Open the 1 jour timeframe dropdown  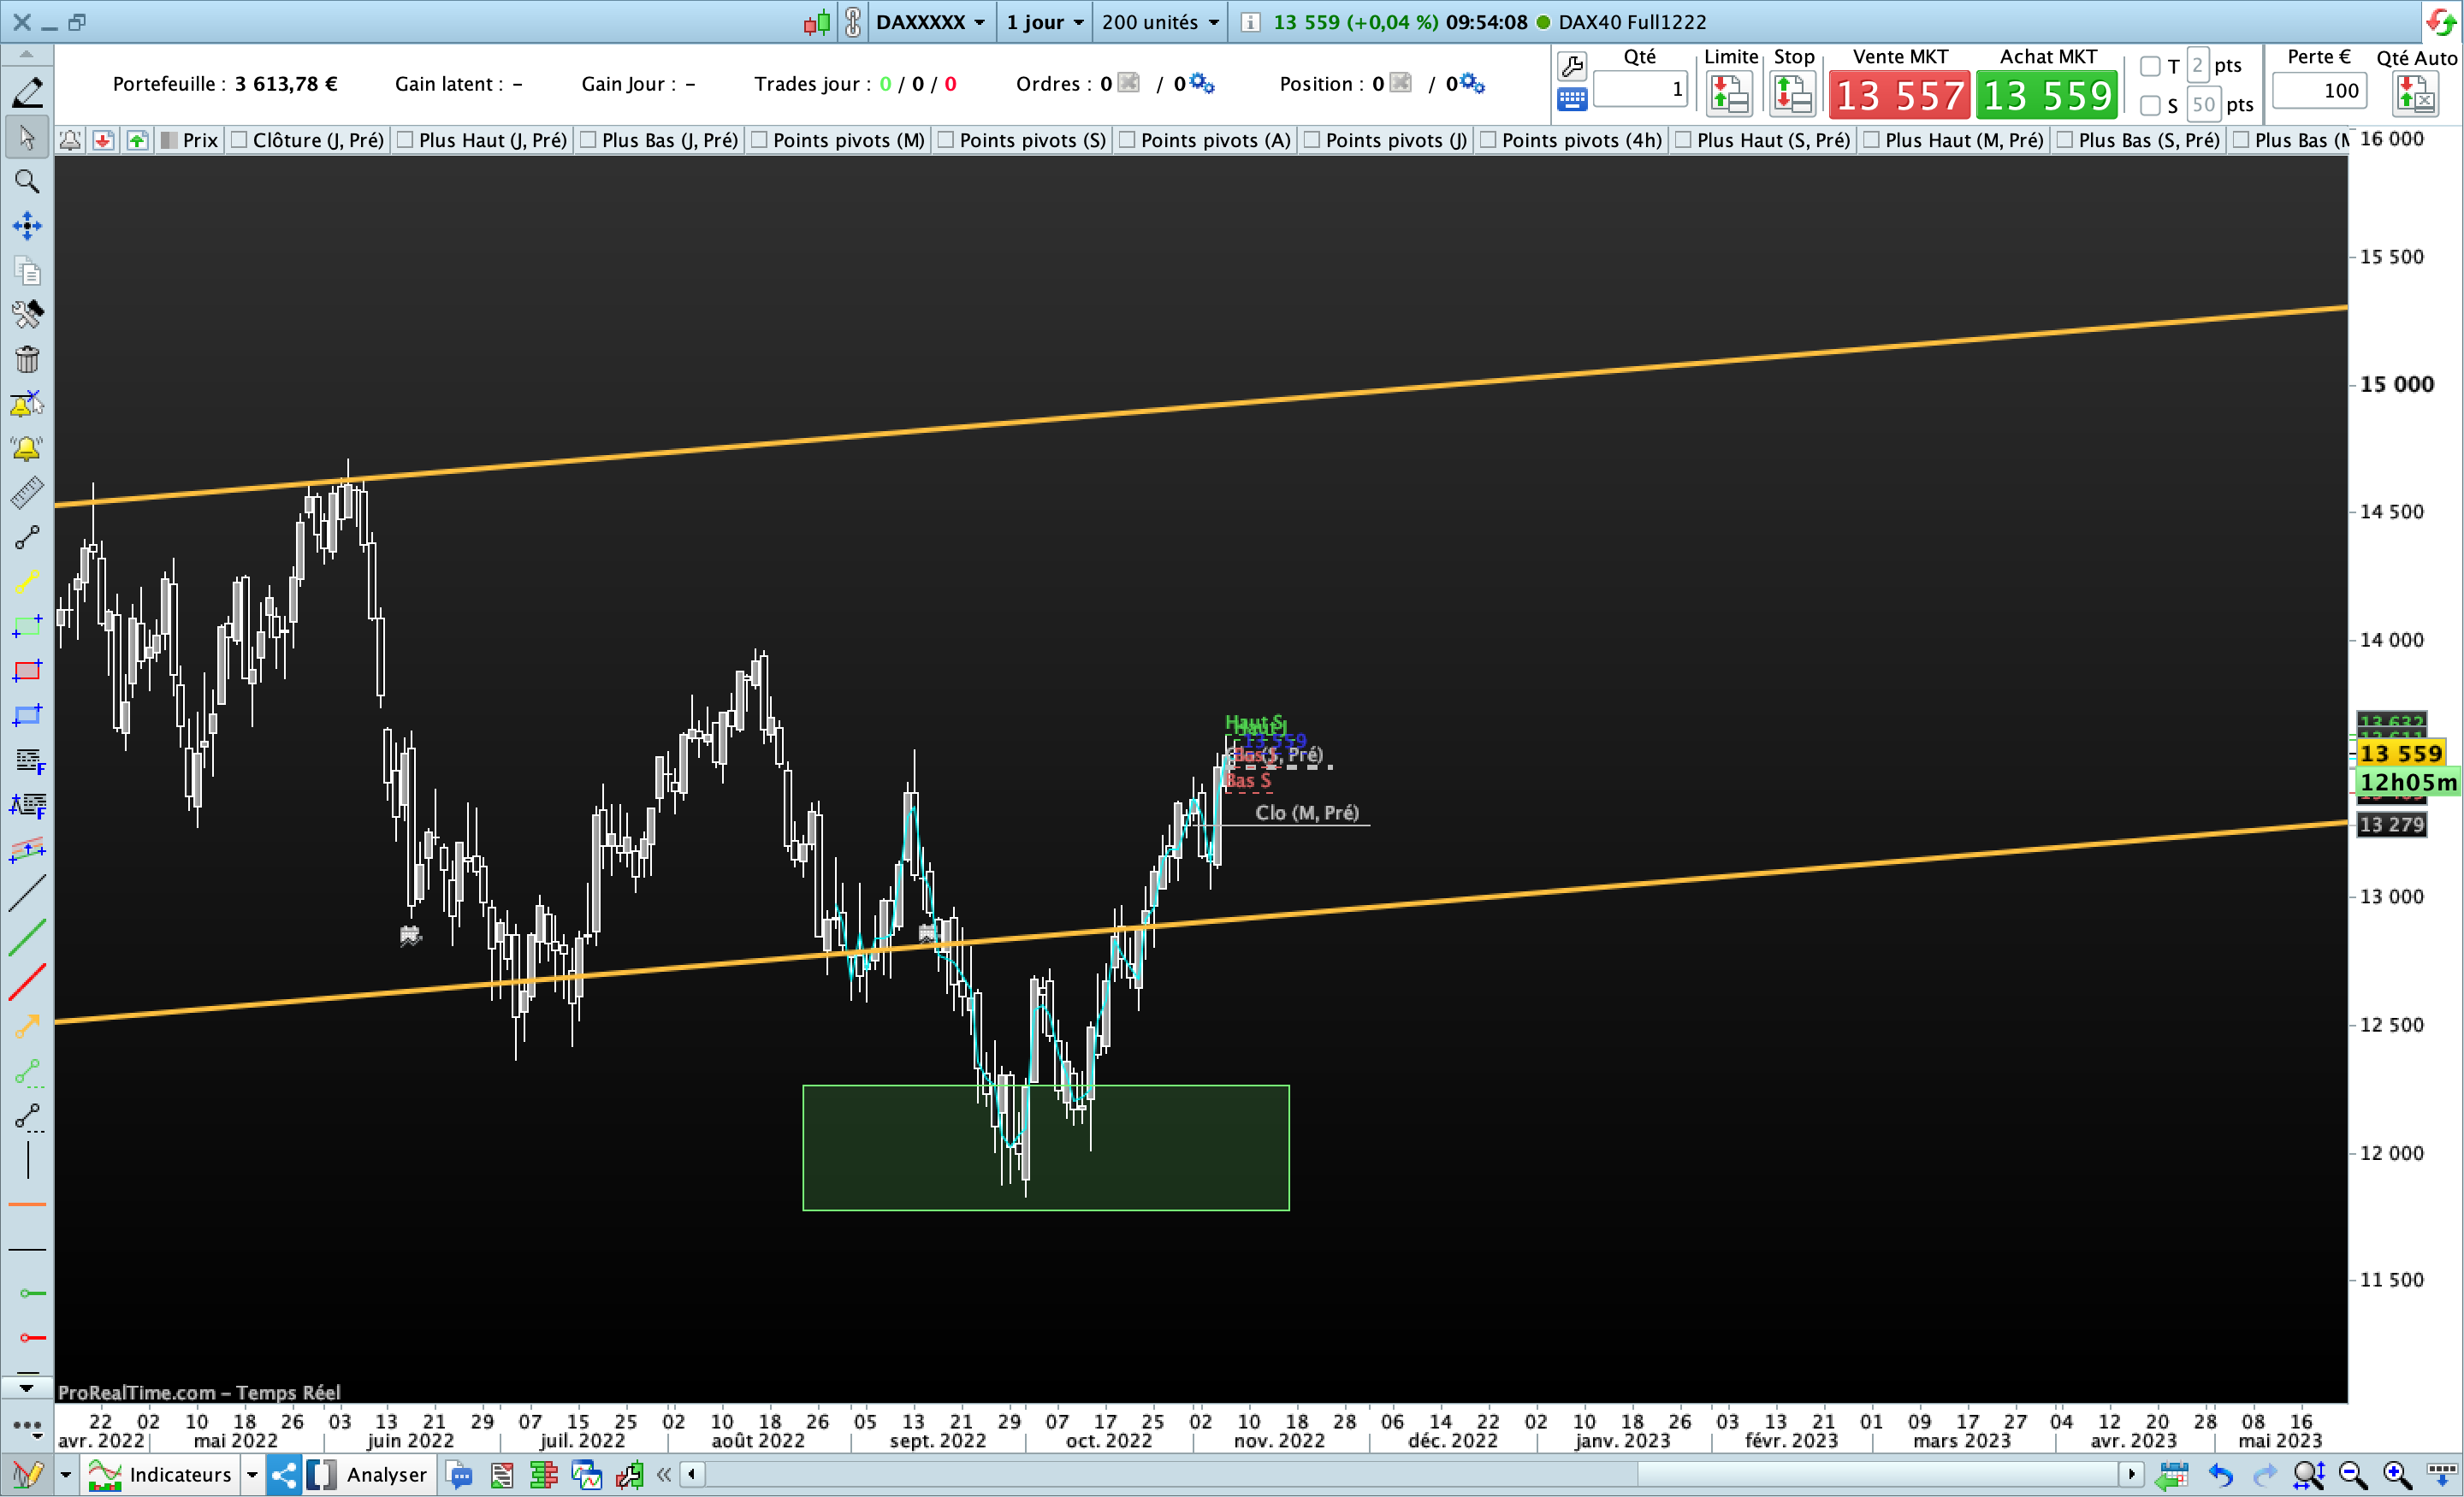tap(1044, 22)
